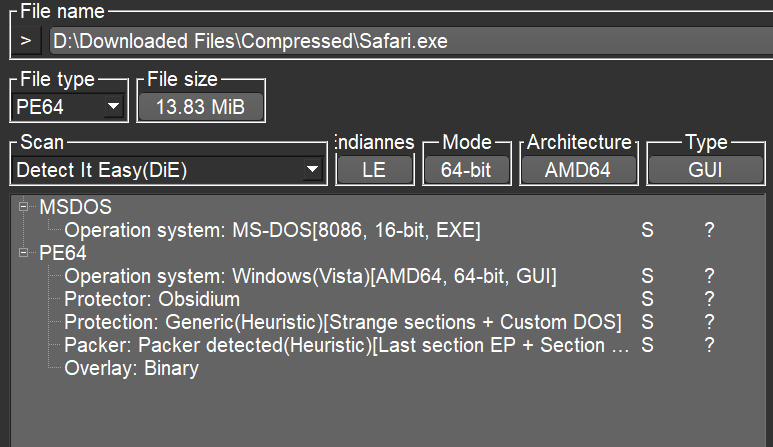Click the S icon for Protector: Obsidium
This screenshot has width=773, height=447.
coord(647,299)
